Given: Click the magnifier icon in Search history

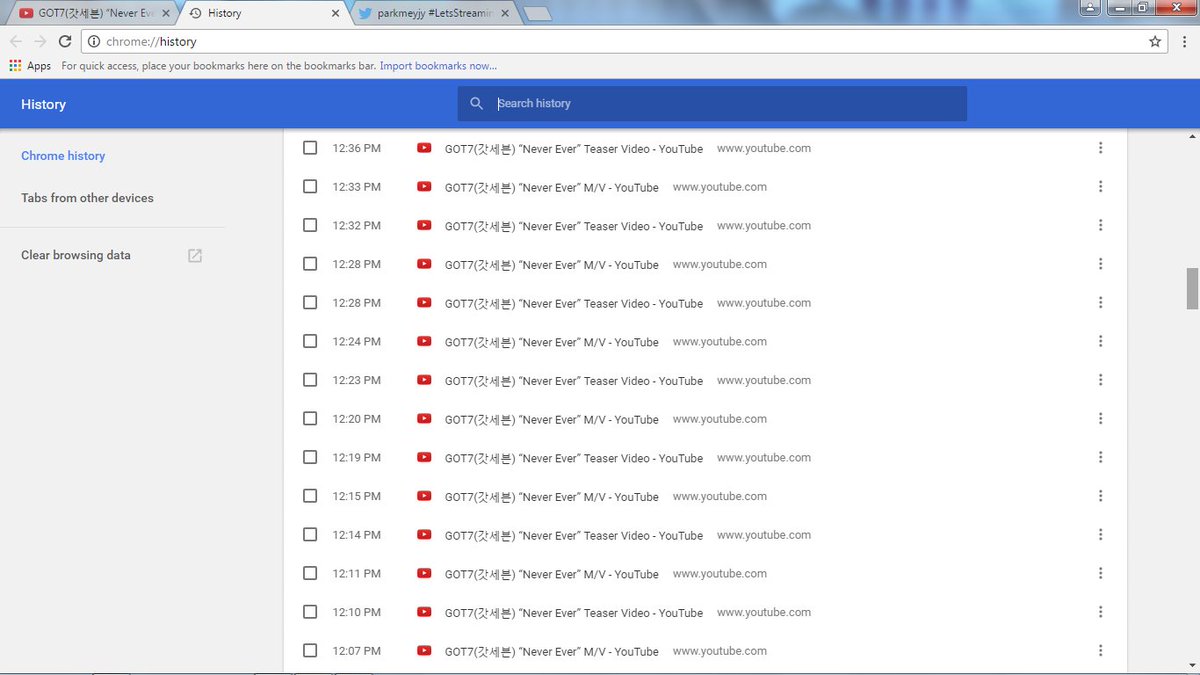Looking at the screenshot, I should [x=477, y=103].
